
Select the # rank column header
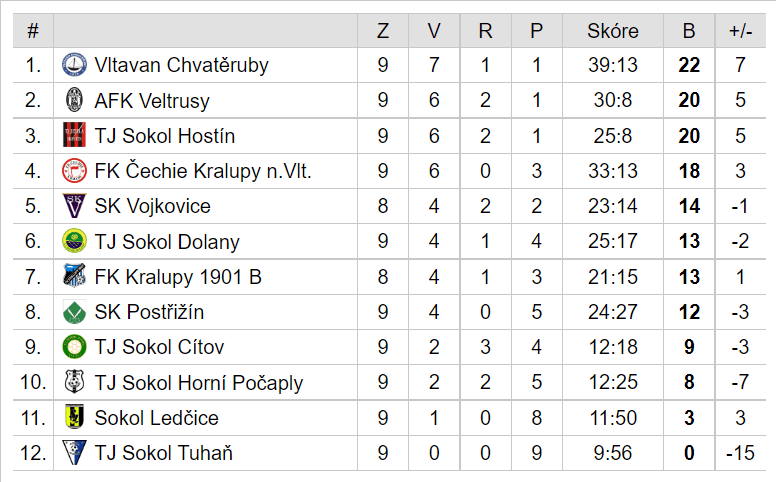(33, 31)
